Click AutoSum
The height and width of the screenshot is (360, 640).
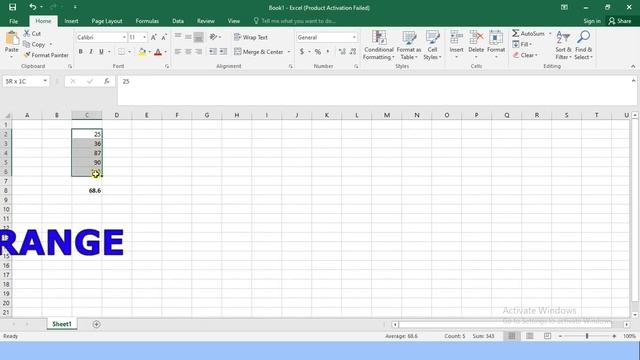coord(529,33)
